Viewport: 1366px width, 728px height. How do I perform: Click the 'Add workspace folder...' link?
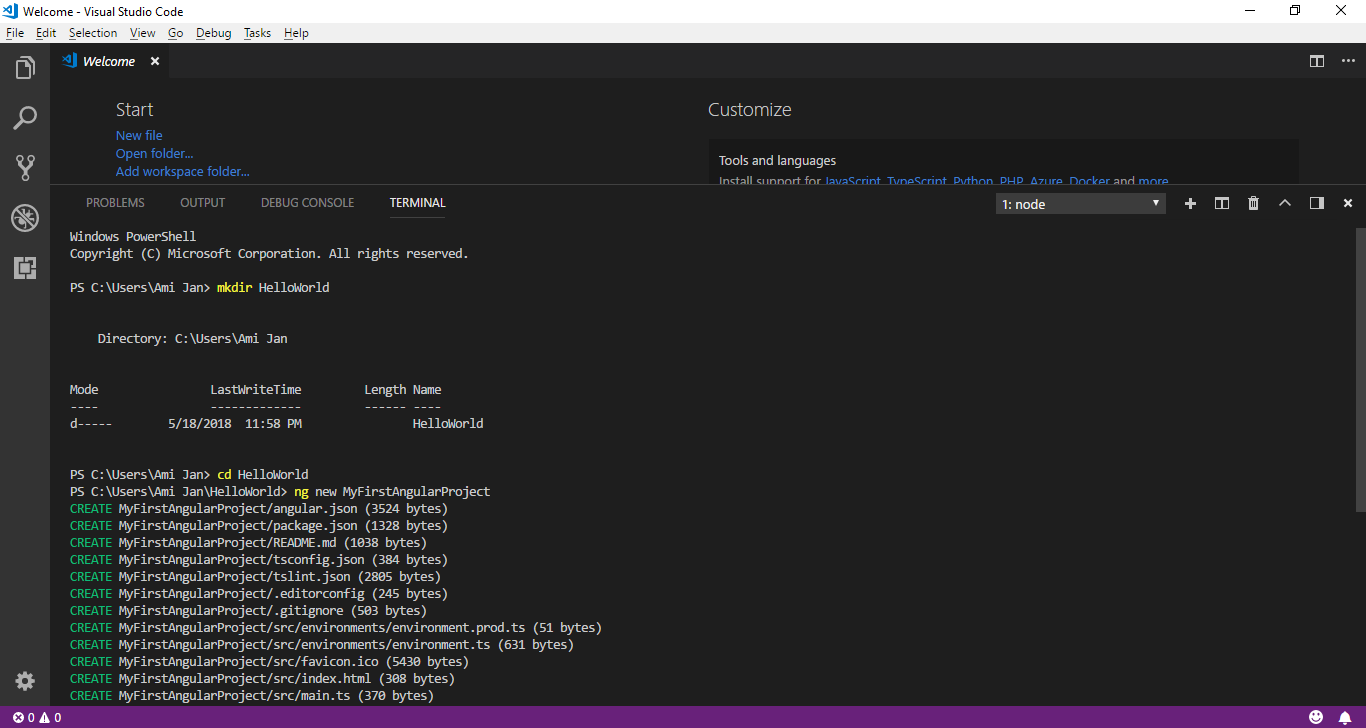coord(183,171)
